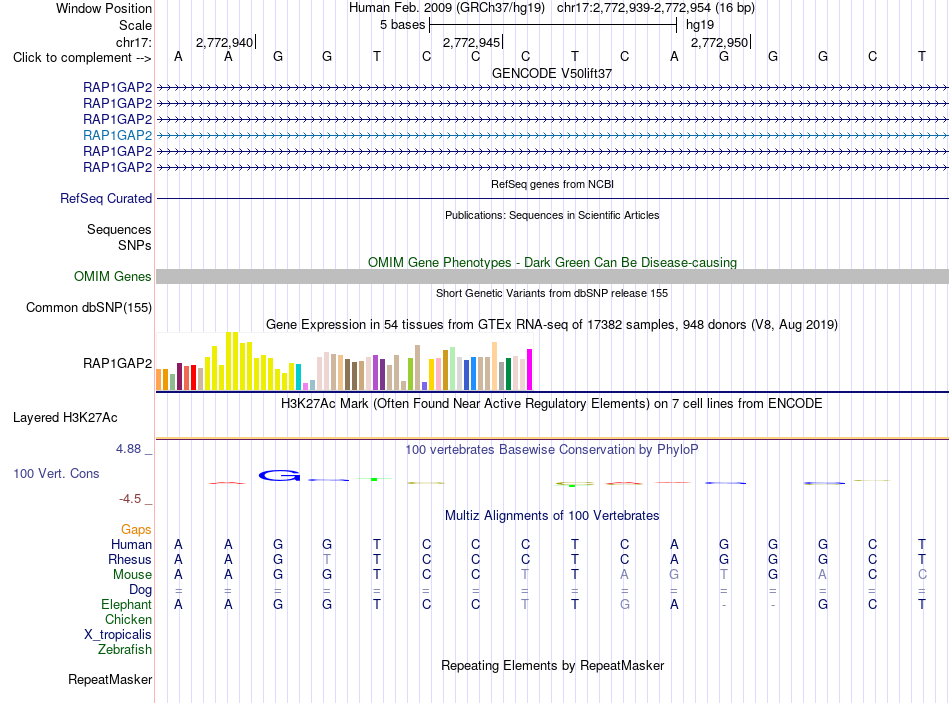950x703 pixels.
Task: Click the gray OMIM Genes bar
Action: click(x=552, y=276)
